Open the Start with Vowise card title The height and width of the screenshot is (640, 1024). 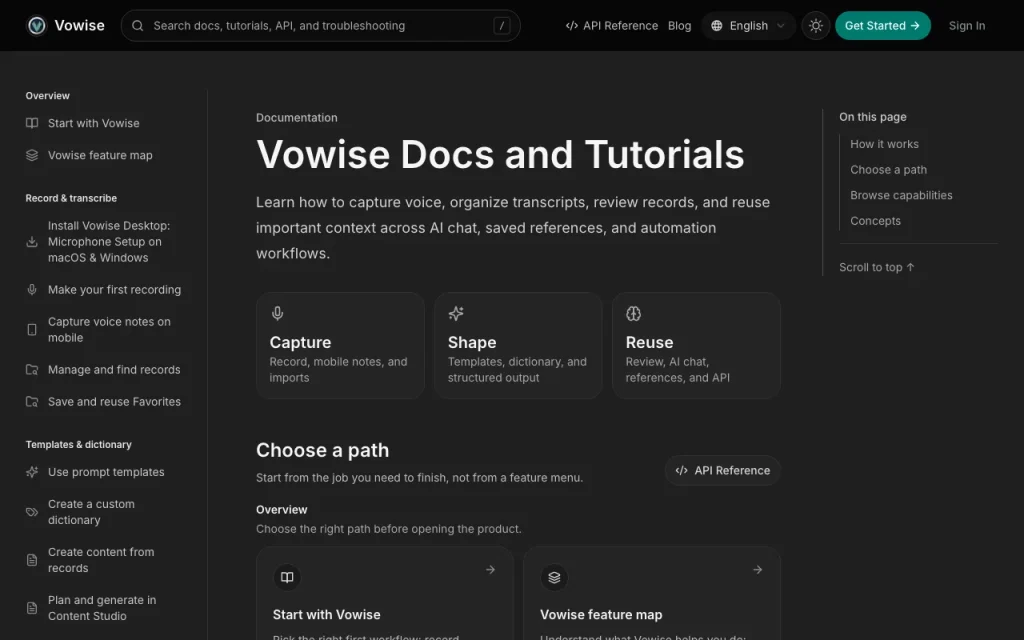[327, 615]
